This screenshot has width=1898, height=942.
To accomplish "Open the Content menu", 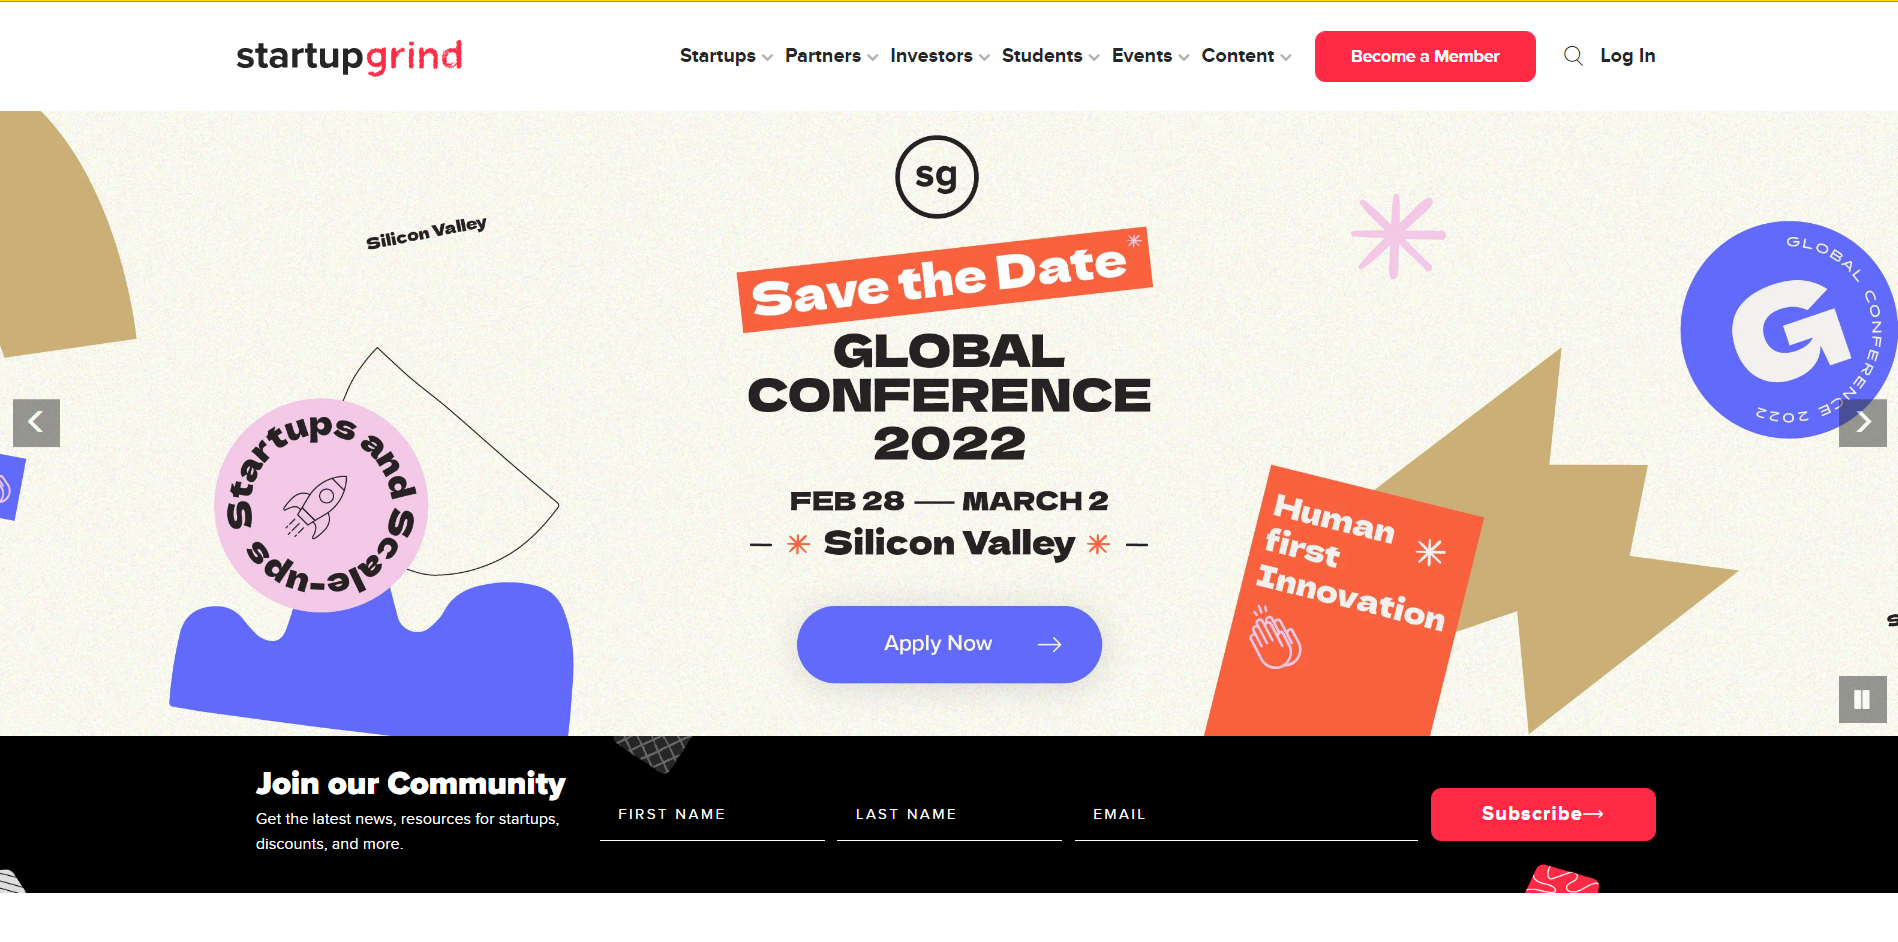I will point(1246,56).
